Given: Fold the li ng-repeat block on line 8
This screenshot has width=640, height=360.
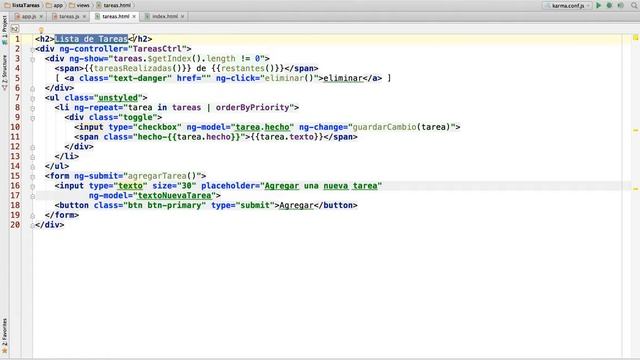Looking at the screenshot, I should pos(32,109).
